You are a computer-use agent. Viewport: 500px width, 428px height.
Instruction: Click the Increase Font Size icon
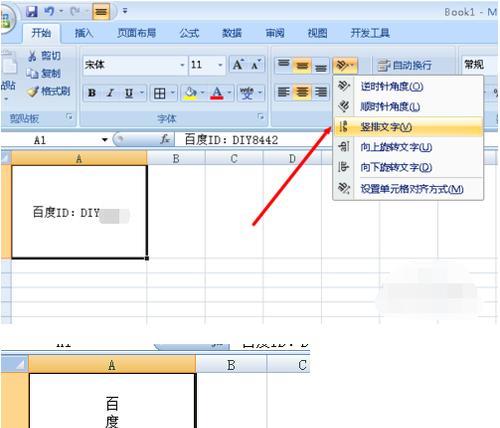(x=238, y=64)
